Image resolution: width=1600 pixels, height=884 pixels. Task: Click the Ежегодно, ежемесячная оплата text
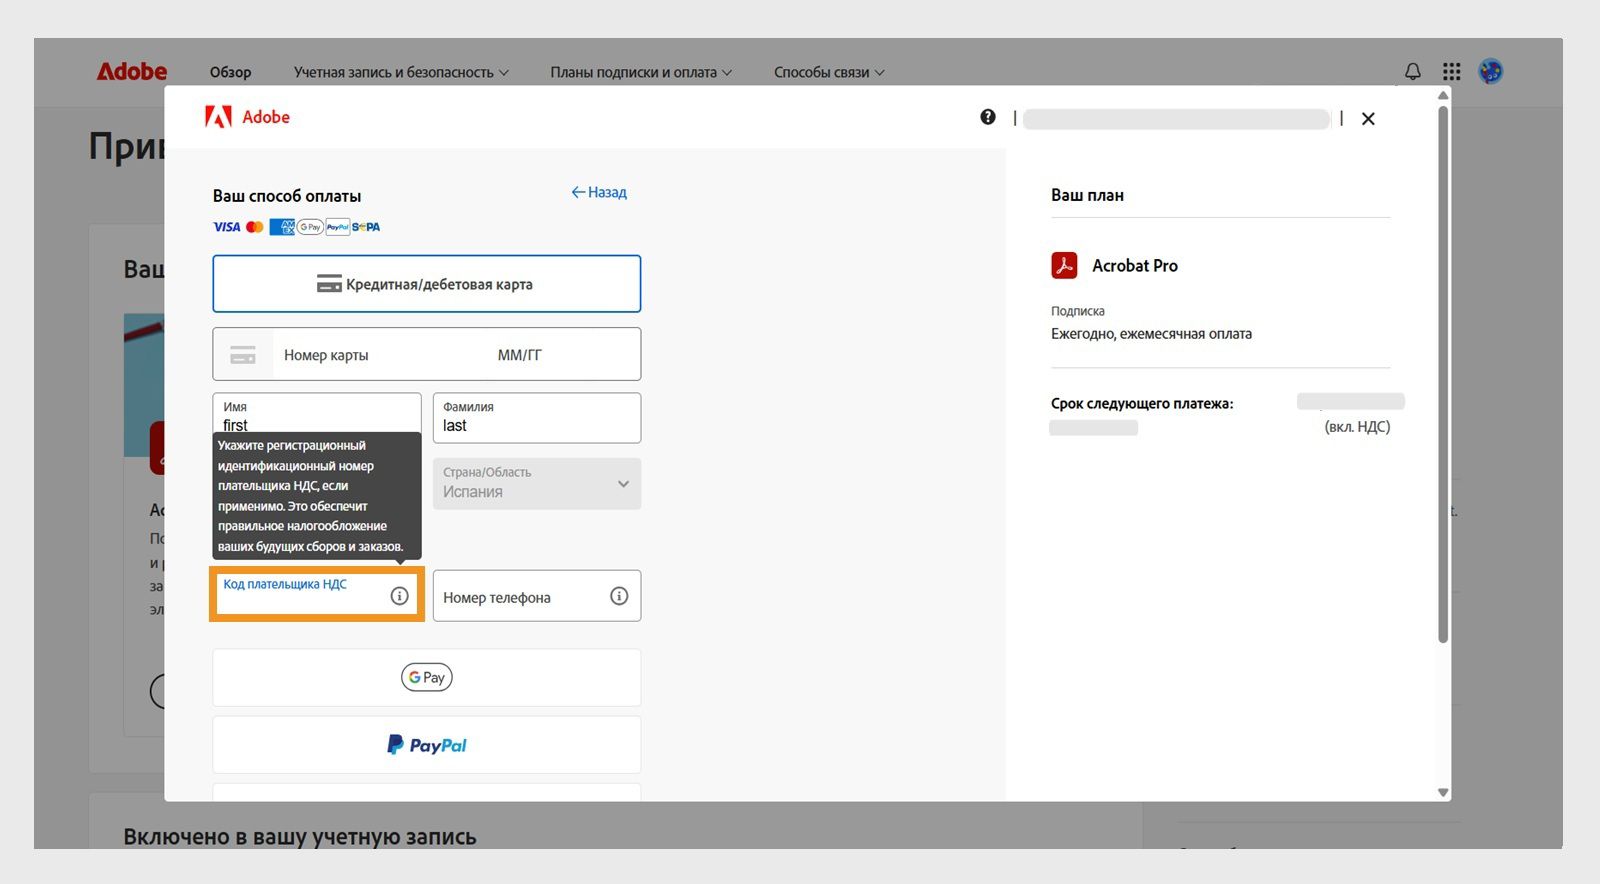click(1151, 334)
